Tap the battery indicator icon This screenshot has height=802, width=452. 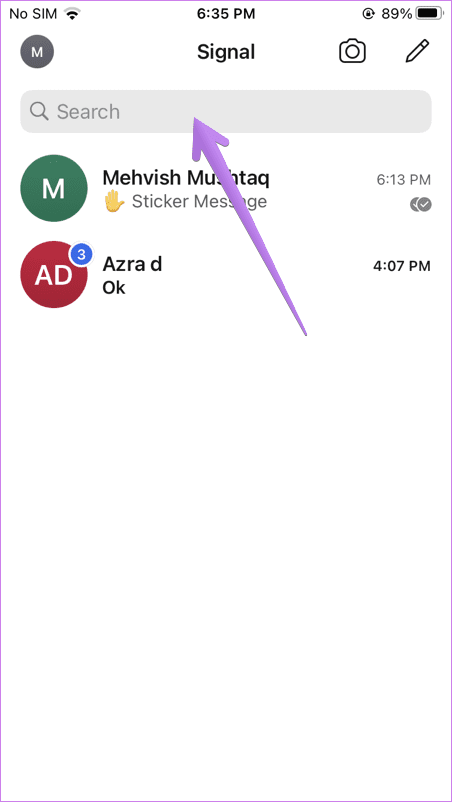coord(431,14)
